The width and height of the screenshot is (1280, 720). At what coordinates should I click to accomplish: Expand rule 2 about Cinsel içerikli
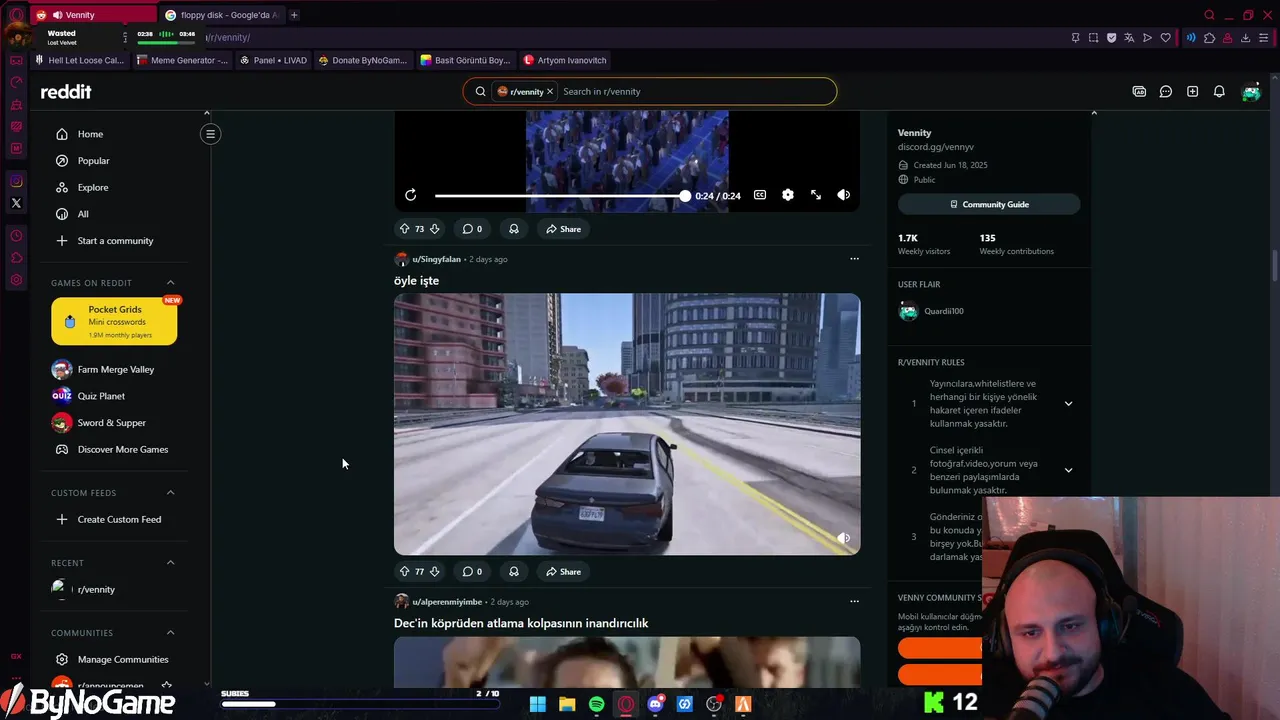click(1068, 470)
